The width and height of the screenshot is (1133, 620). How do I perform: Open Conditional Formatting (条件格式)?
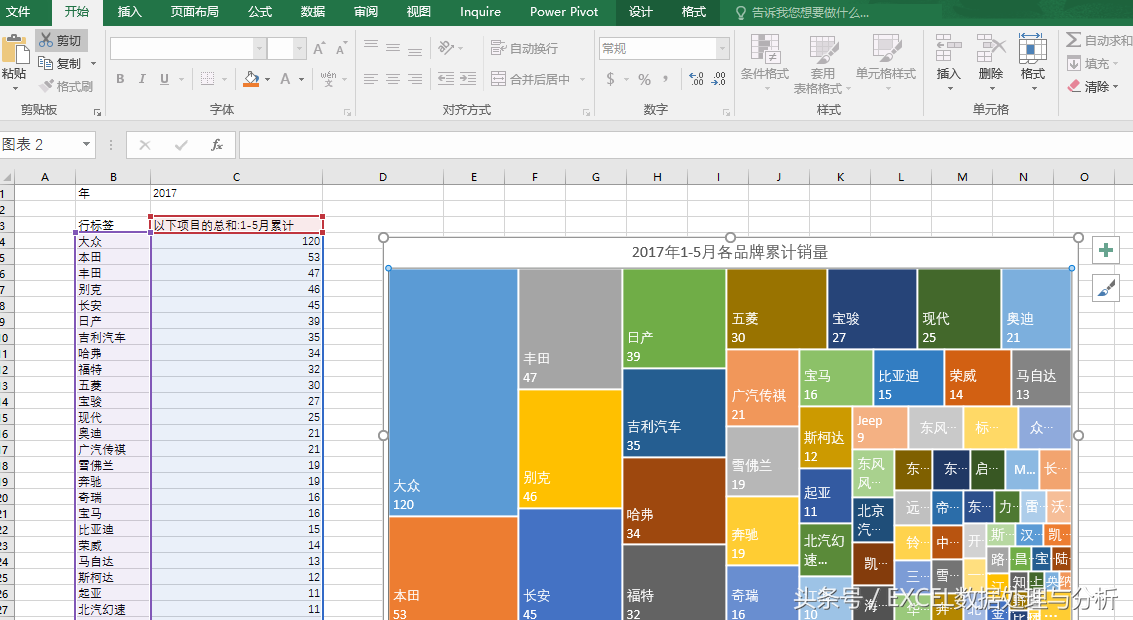tap(764, 64)
